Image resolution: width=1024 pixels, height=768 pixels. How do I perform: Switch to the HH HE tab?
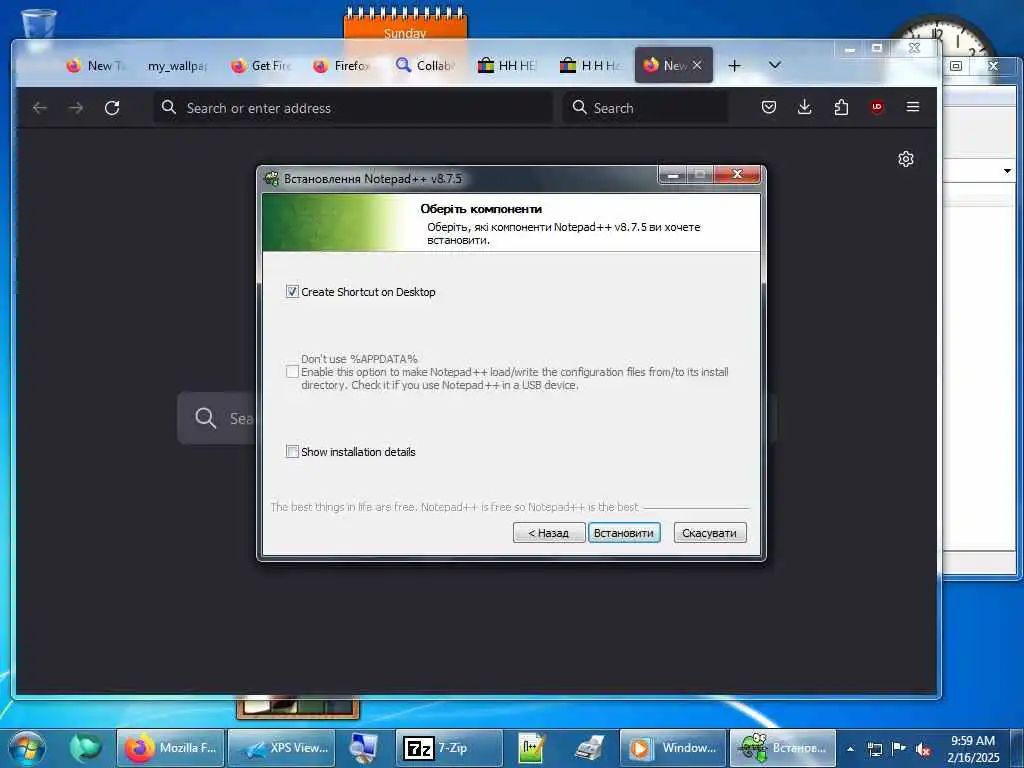click(508, 65)
